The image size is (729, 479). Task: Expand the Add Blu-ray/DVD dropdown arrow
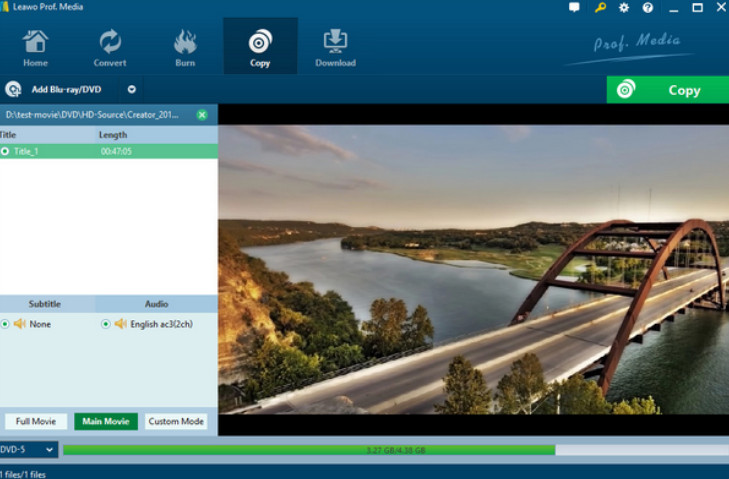pos(132,89)
